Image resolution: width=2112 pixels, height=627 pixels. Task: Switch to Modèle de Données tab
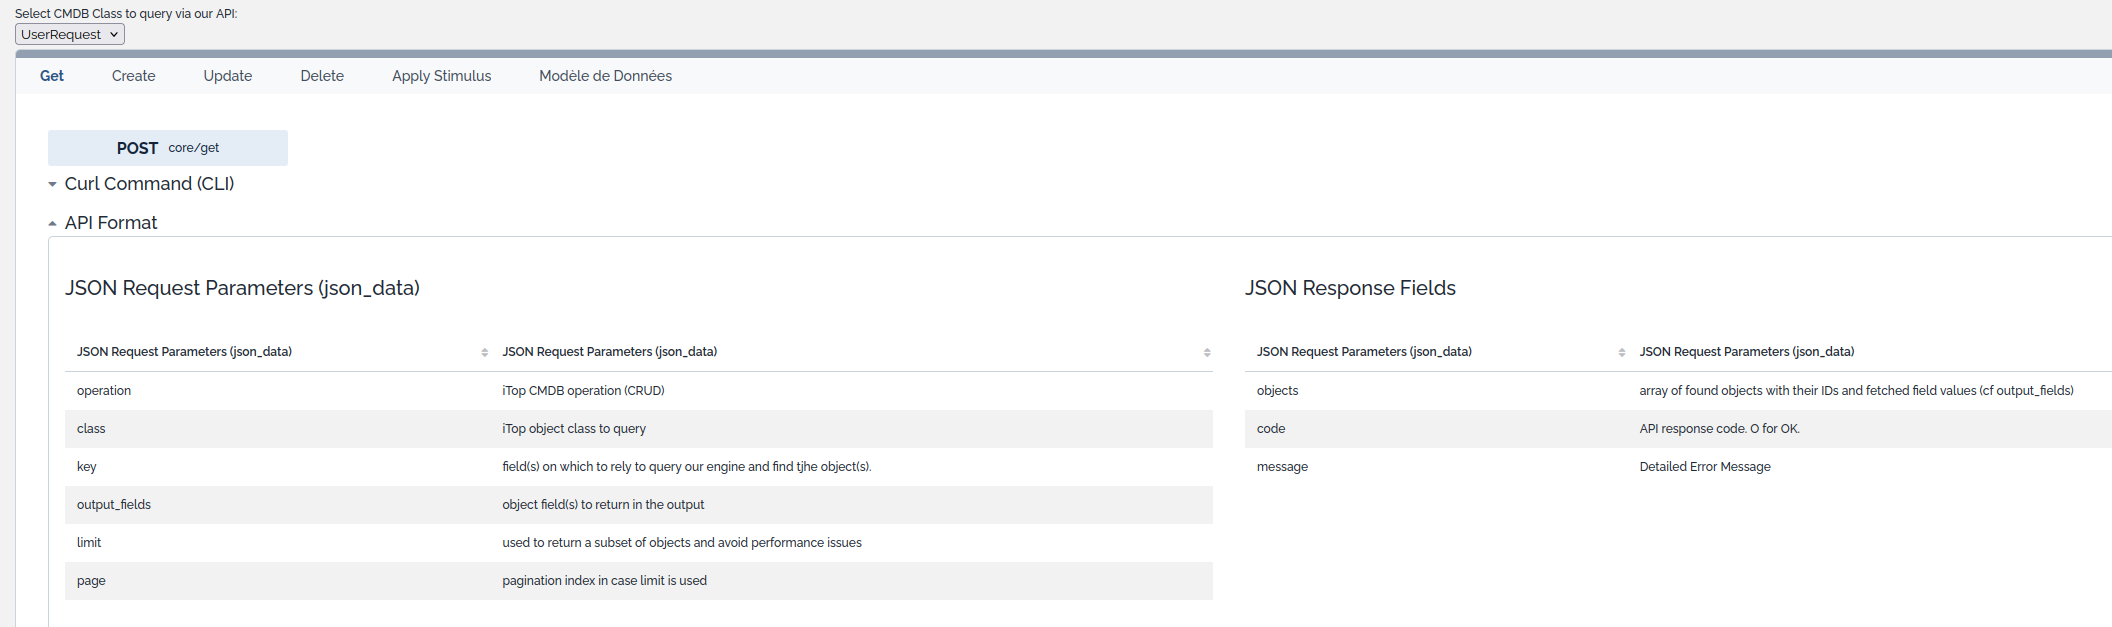[x=605, y=76]
